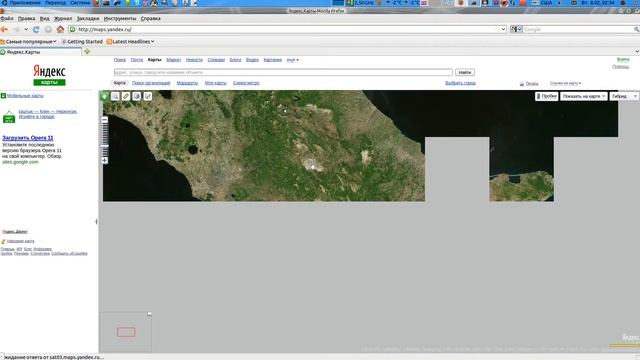Open the Система system menu
The height and width of the screenshot is (360, 640).
point(80,3)
